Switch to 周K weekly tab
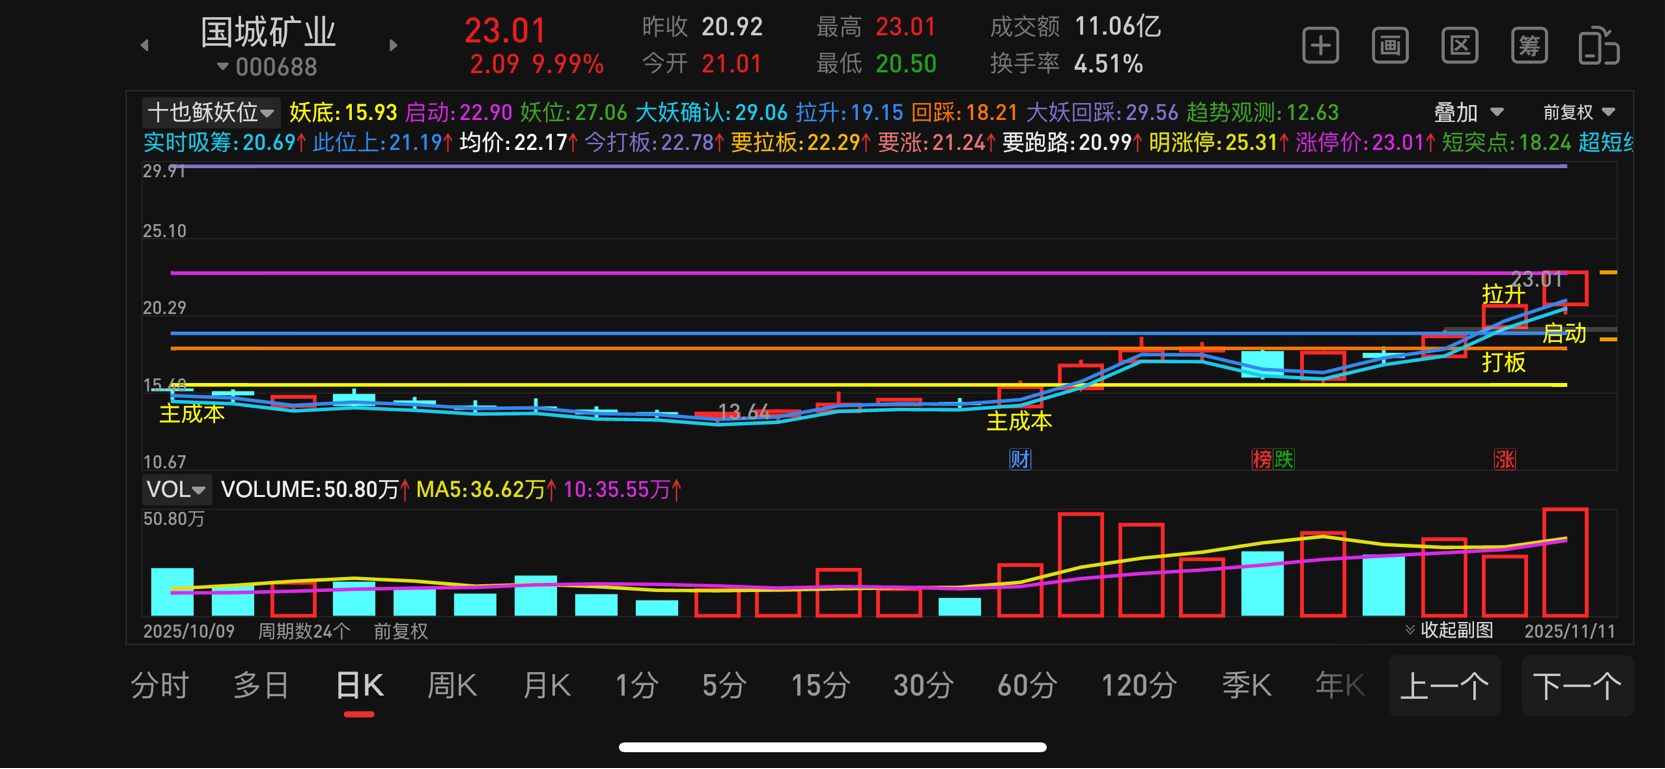The width and height of the screenshot is (1665, 769). tap(452, 686)
